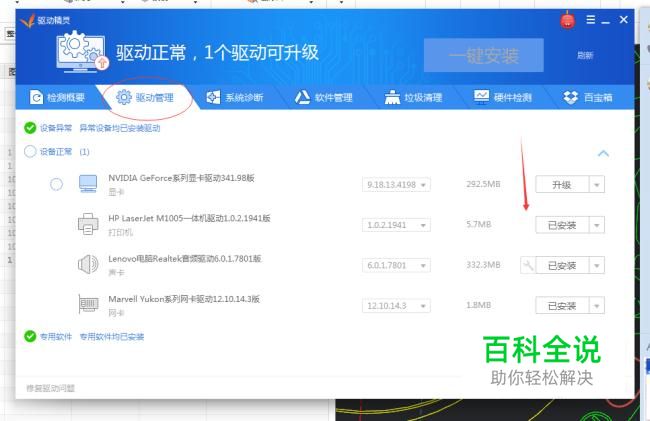Open the 垃圾清理 tab
Screen dimensions: 650x421
pyautogui.click(x=413, y=98)
